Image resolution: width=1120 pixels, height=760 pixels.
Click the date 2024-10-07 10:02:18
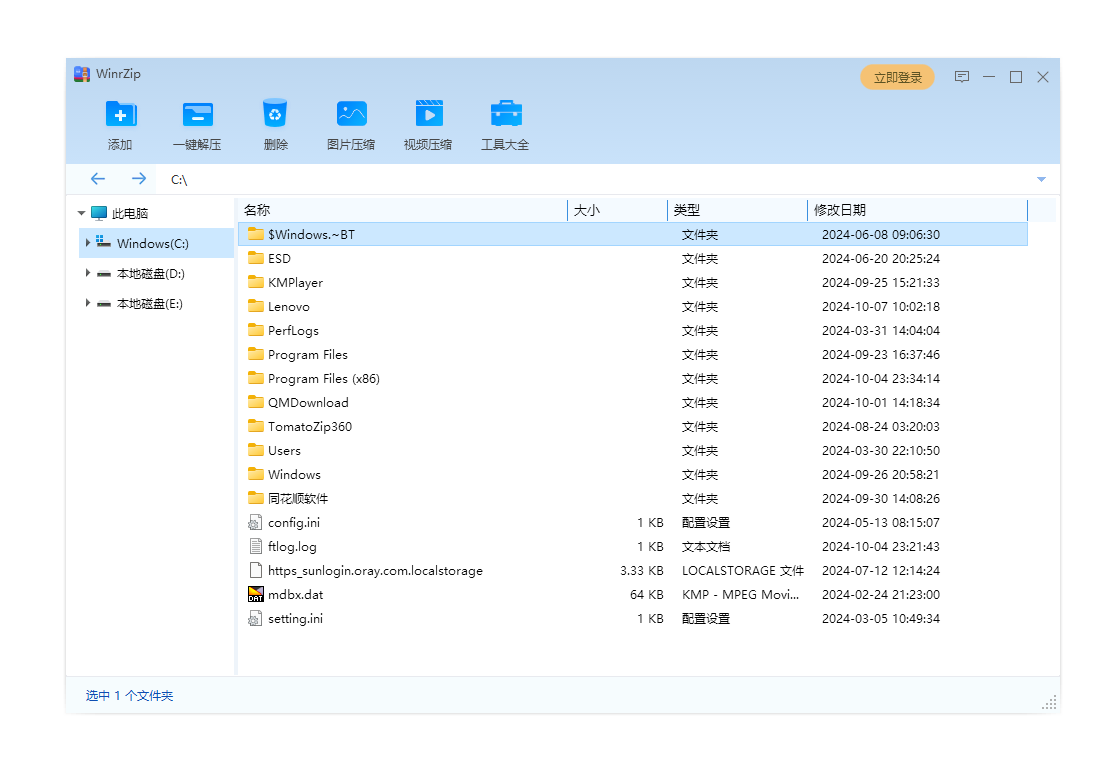click(x=881, y=306)
